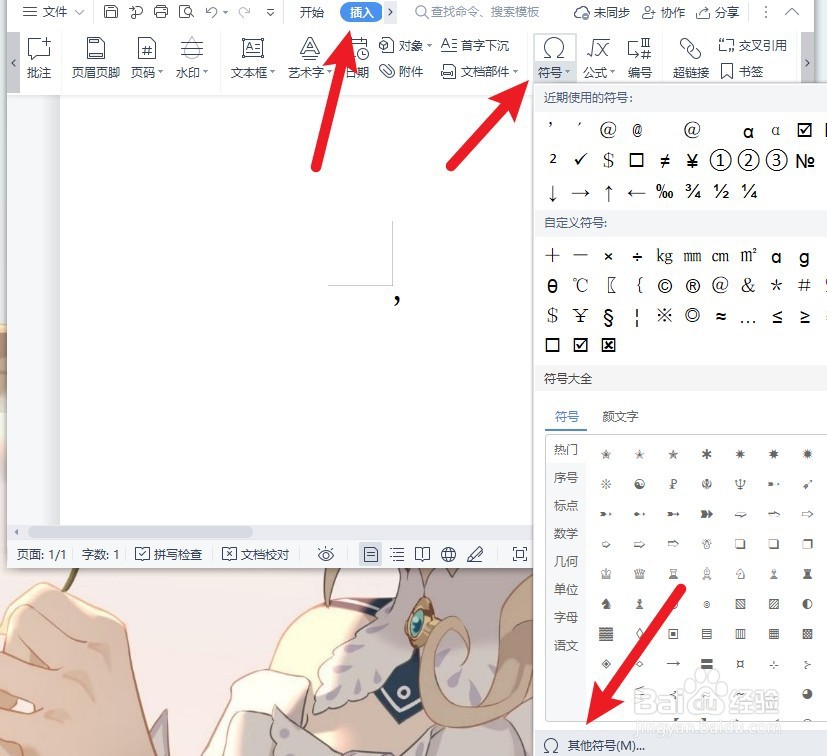Click the command search field
Viewport: 827px width, 756px height.
coord(477,12)
